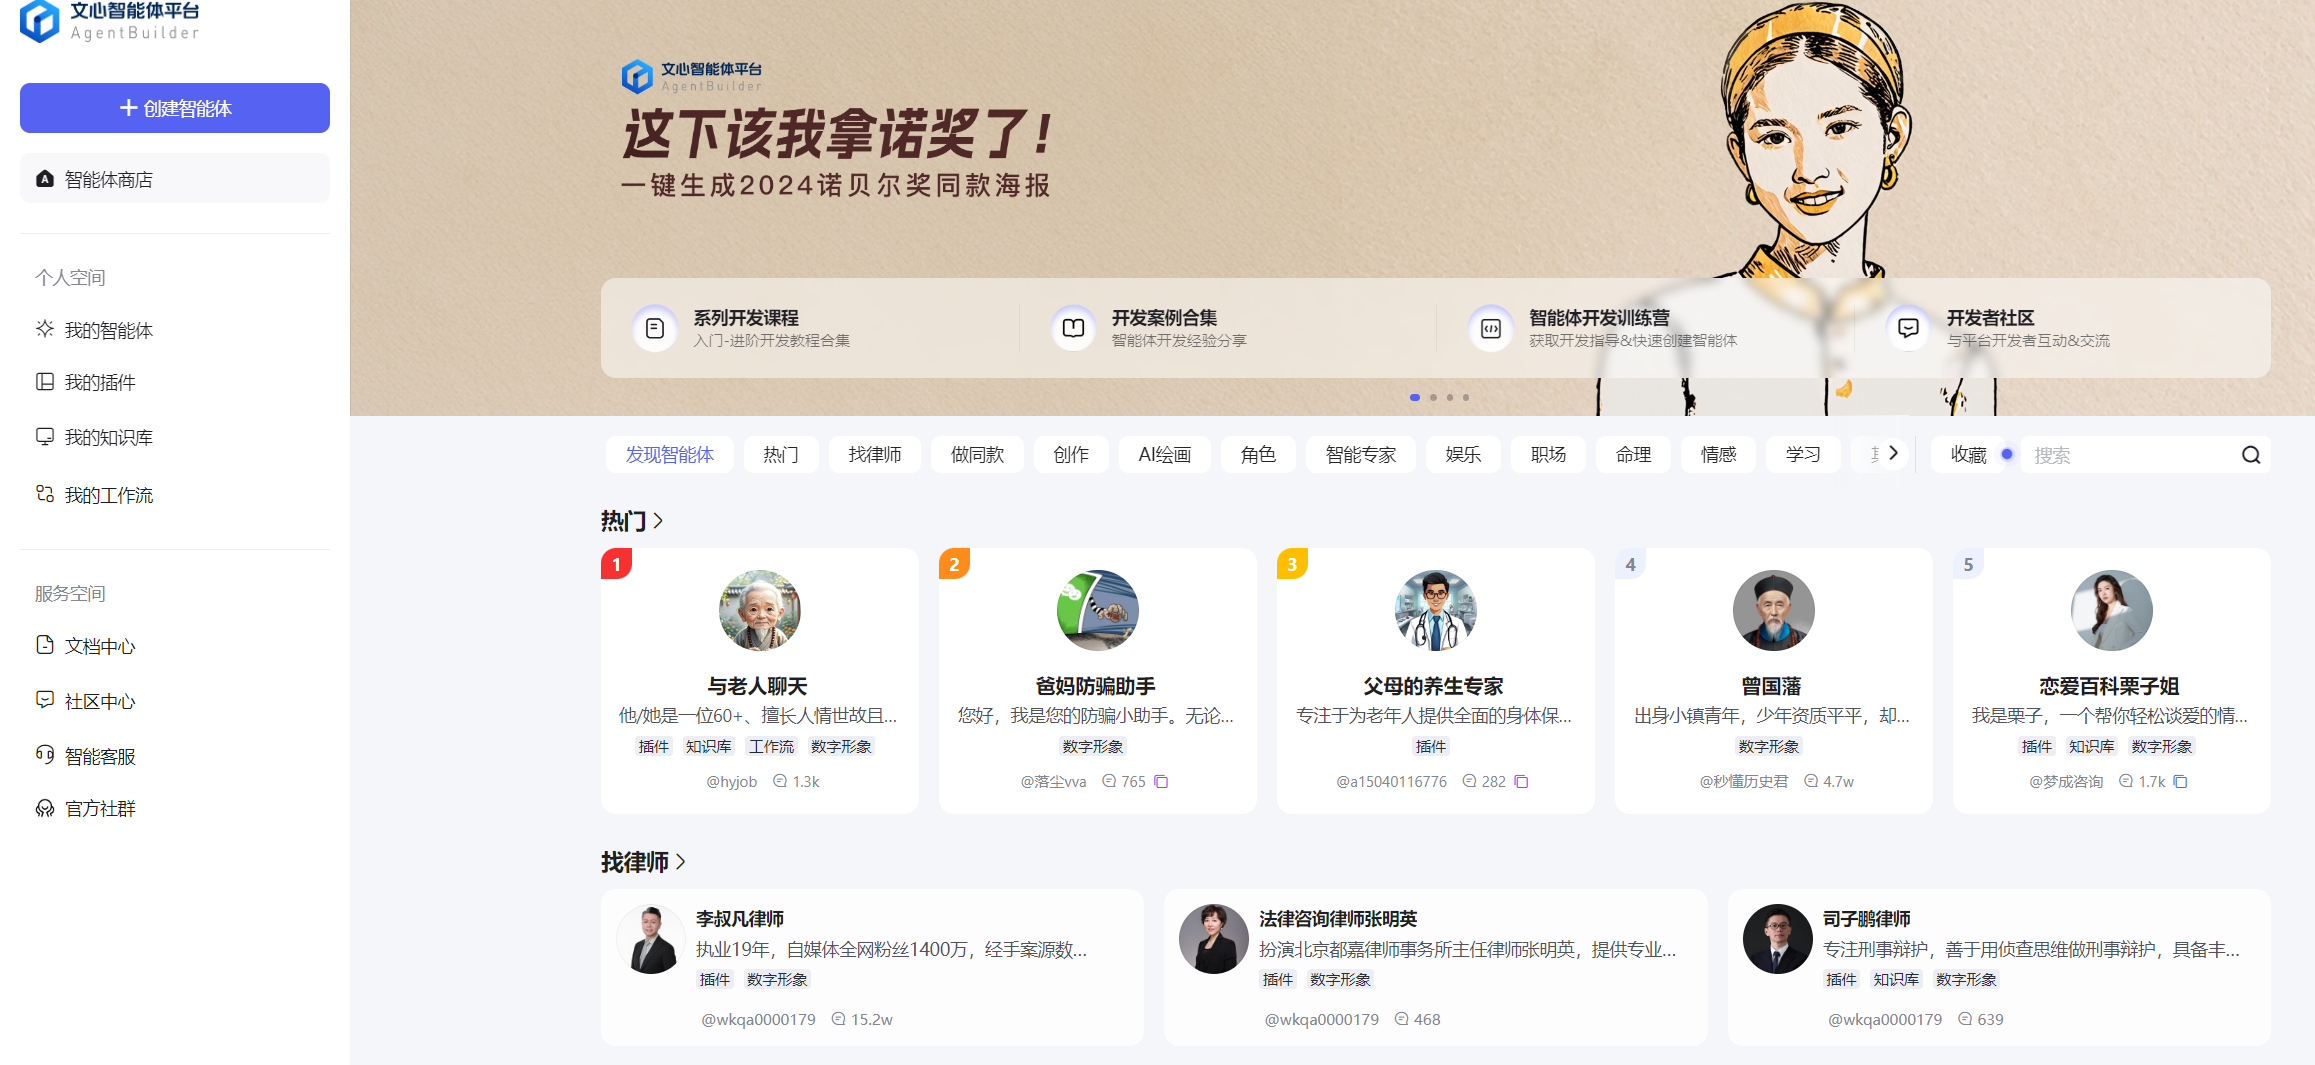This screenshot has height=1065, width=2315.
Task: Click the 官方社群 icon
Action: (x=45, y=808)
